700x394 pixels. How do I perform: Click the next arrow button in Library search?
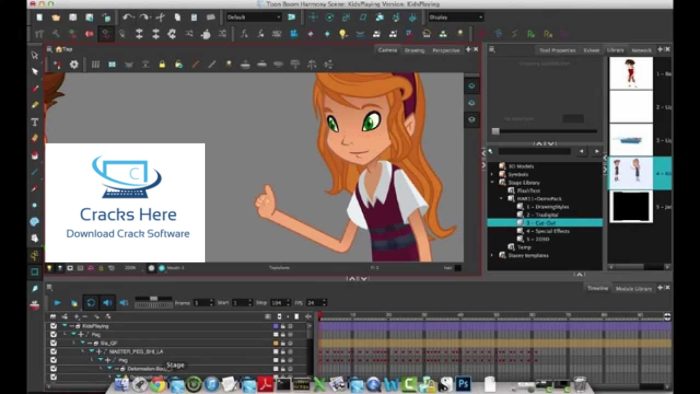coord(596,152)
